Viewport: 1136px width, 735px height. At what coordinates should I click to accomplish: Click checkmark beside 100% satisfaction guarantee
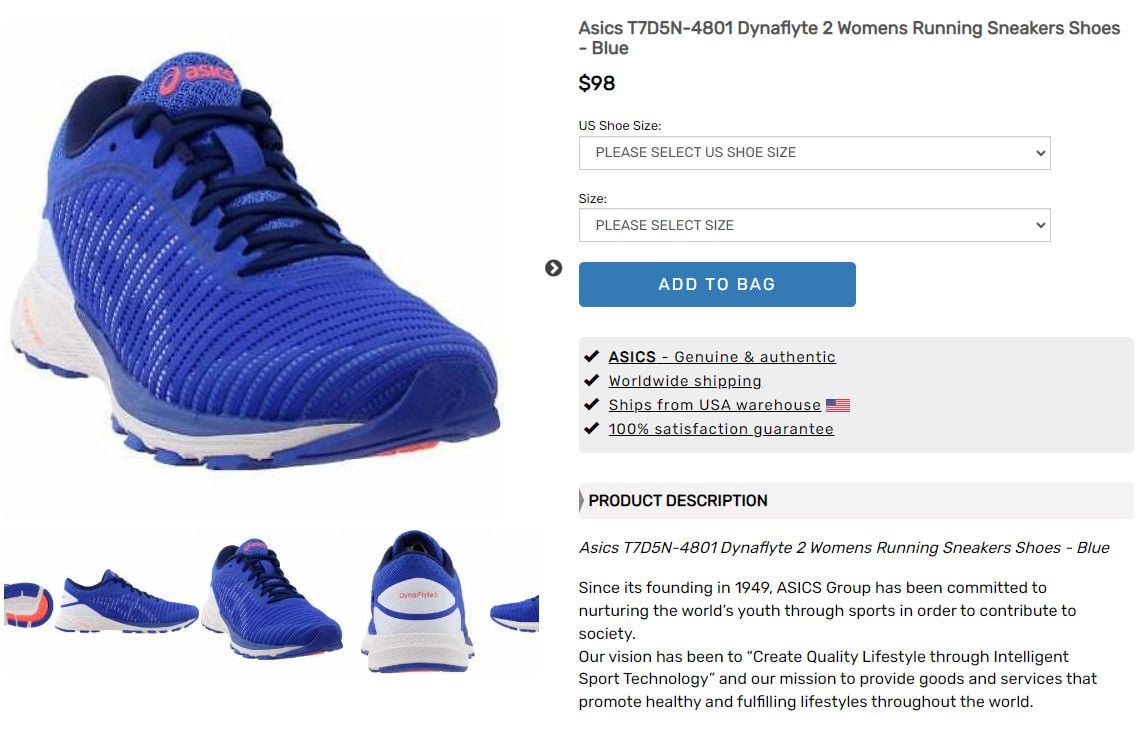(x=591, y=428)
